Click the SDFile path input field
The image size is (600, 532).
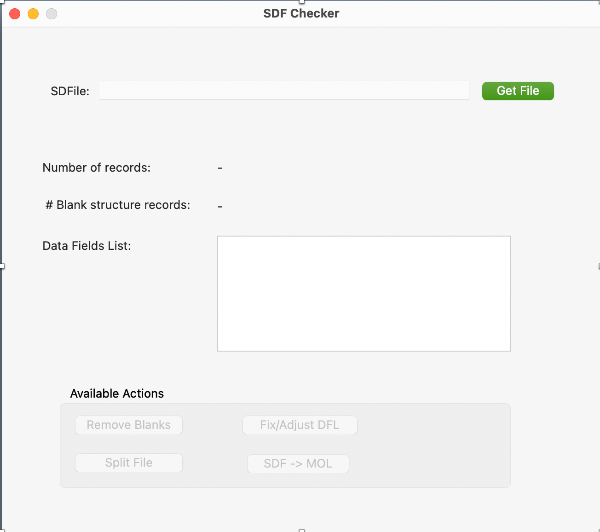pos(284,91)
